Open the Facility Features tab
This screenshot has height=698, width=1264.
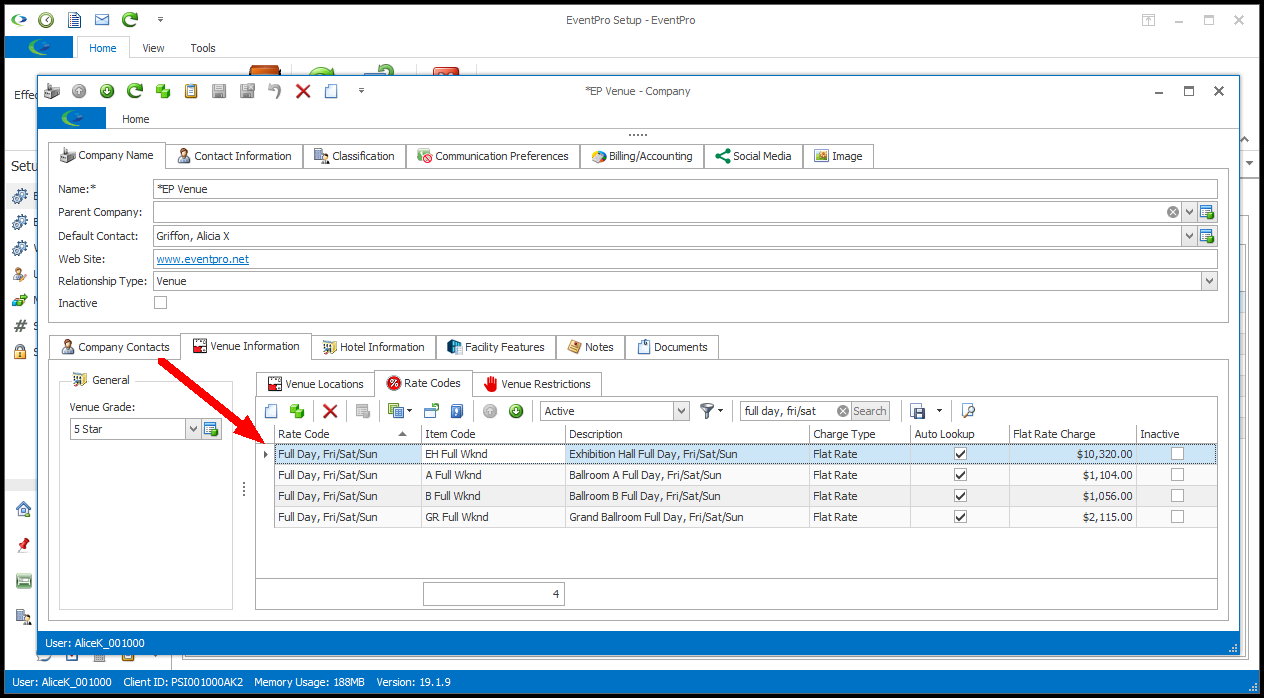point(495,347)
